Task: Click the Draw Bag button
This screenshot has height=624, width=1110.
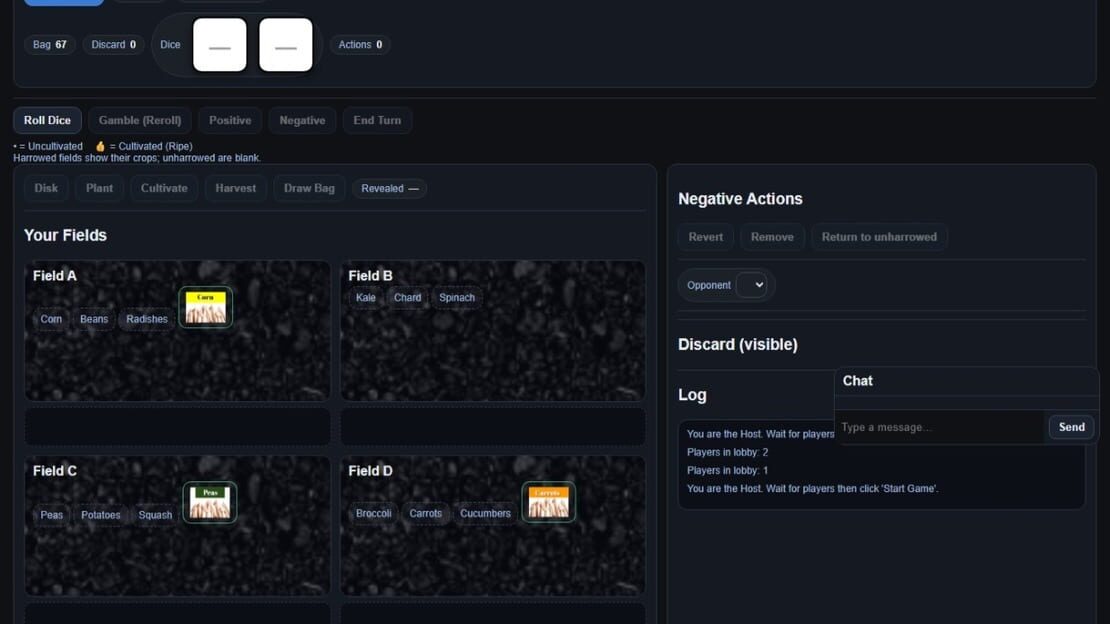Action: [x=309, y=188]
